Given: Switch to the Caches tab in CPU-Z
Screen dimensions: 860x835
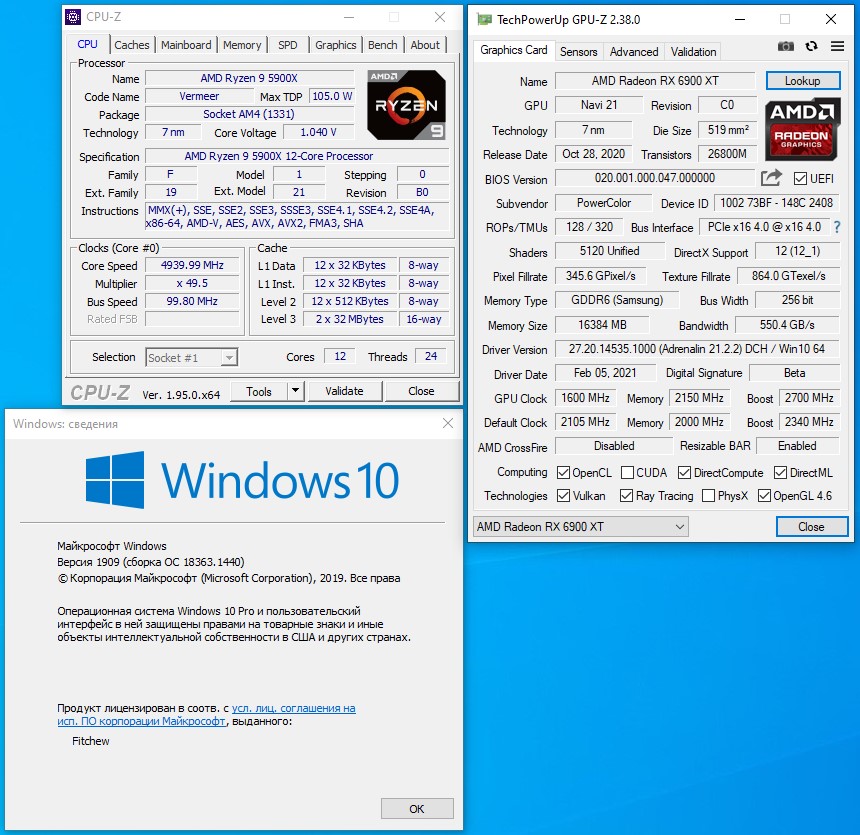Looking at the screenshot, I should tap(132, 45).
